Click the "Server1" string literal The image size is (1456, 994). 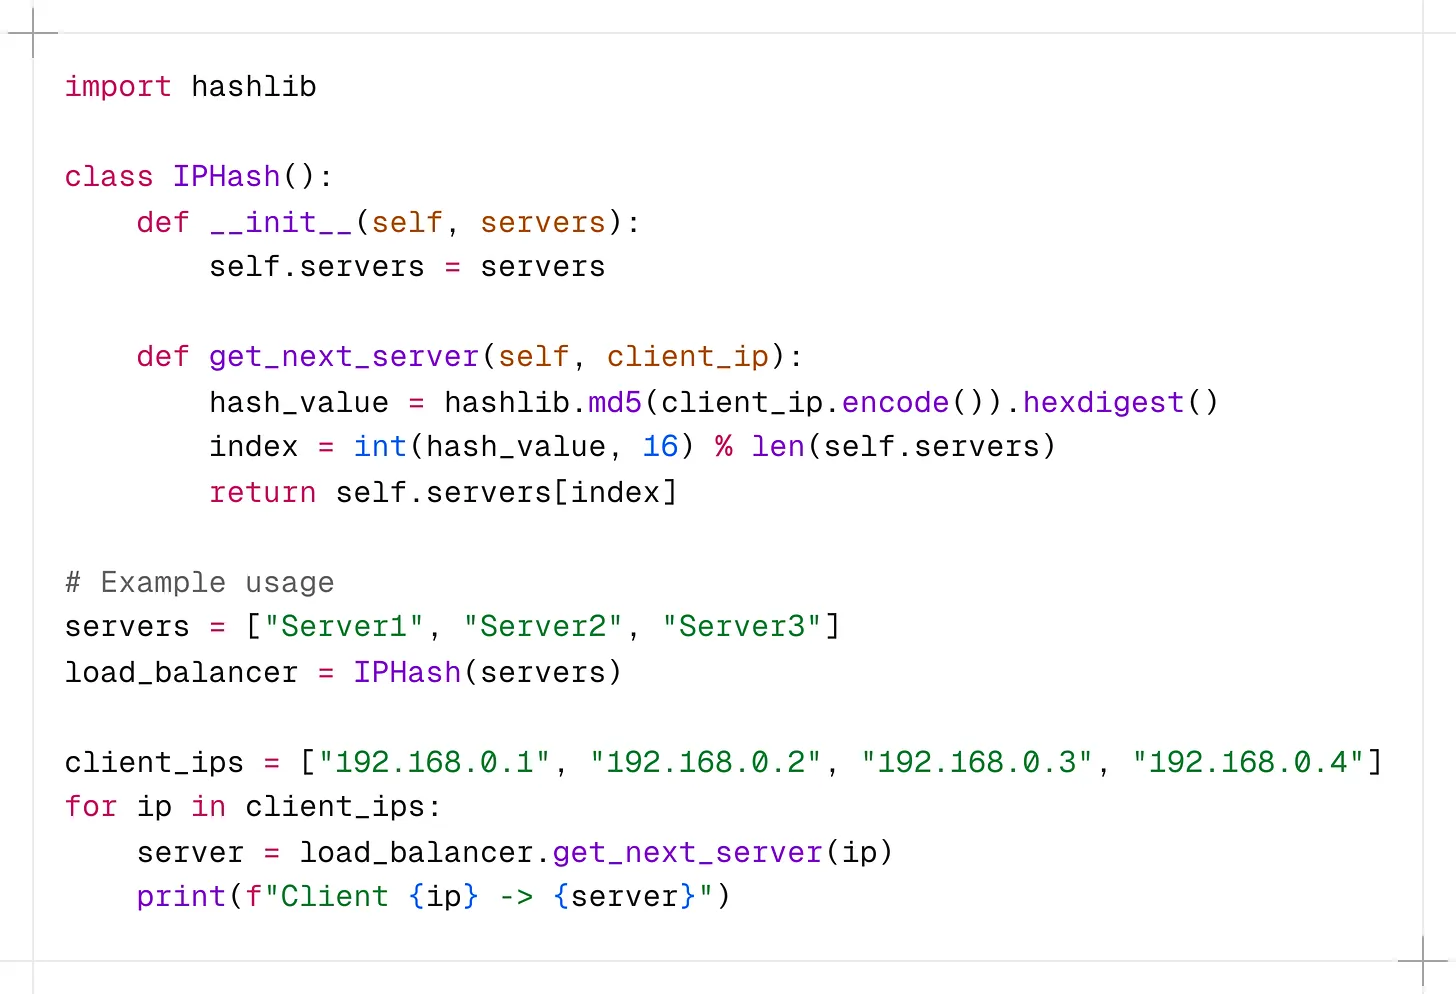coord(344,627)
